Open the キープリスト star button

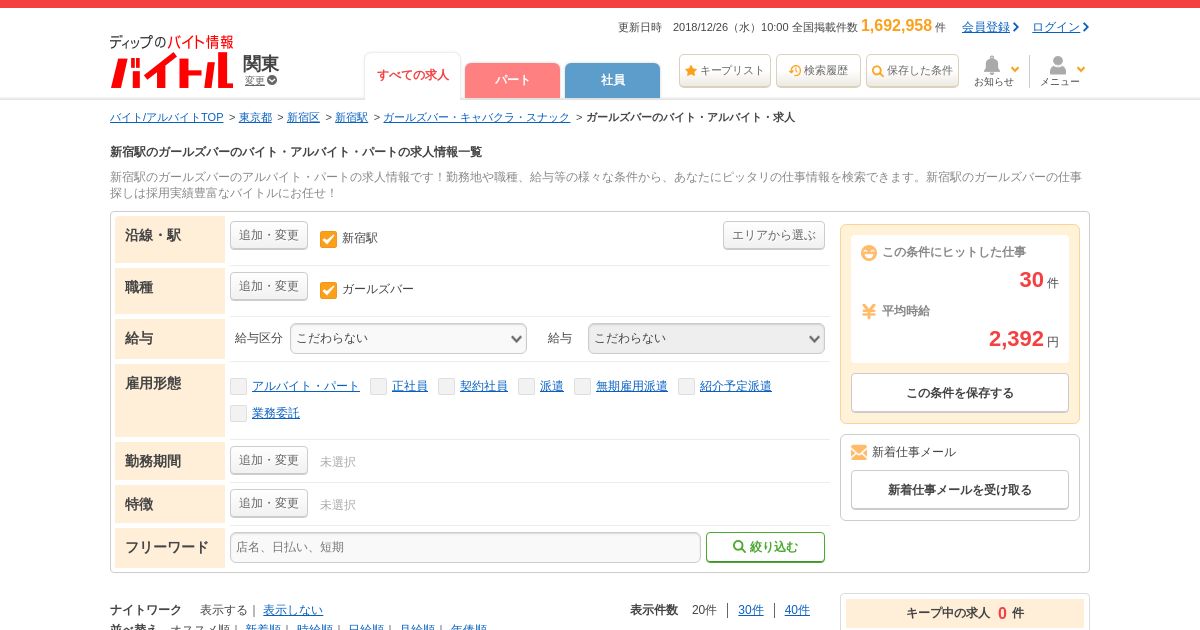pos(725,71)
